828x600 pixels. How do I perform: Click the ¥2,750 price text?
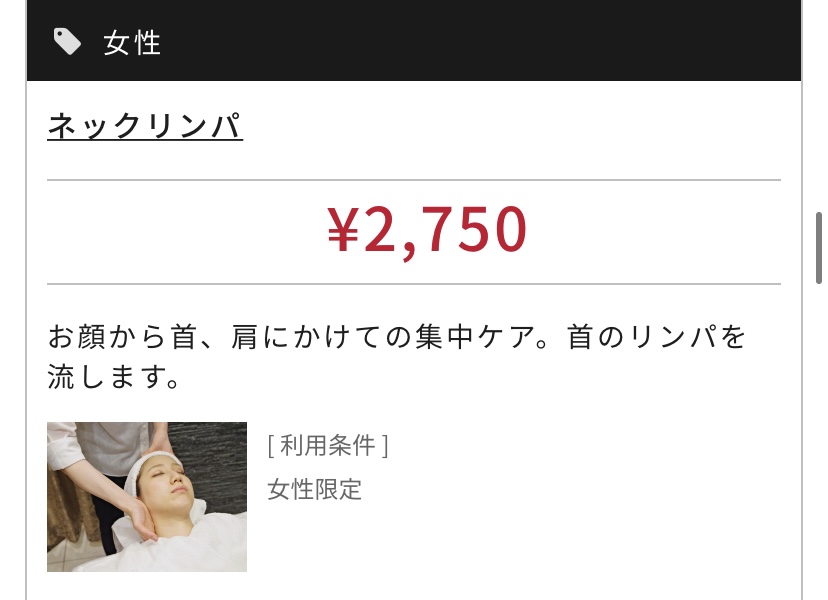[427, 230]
